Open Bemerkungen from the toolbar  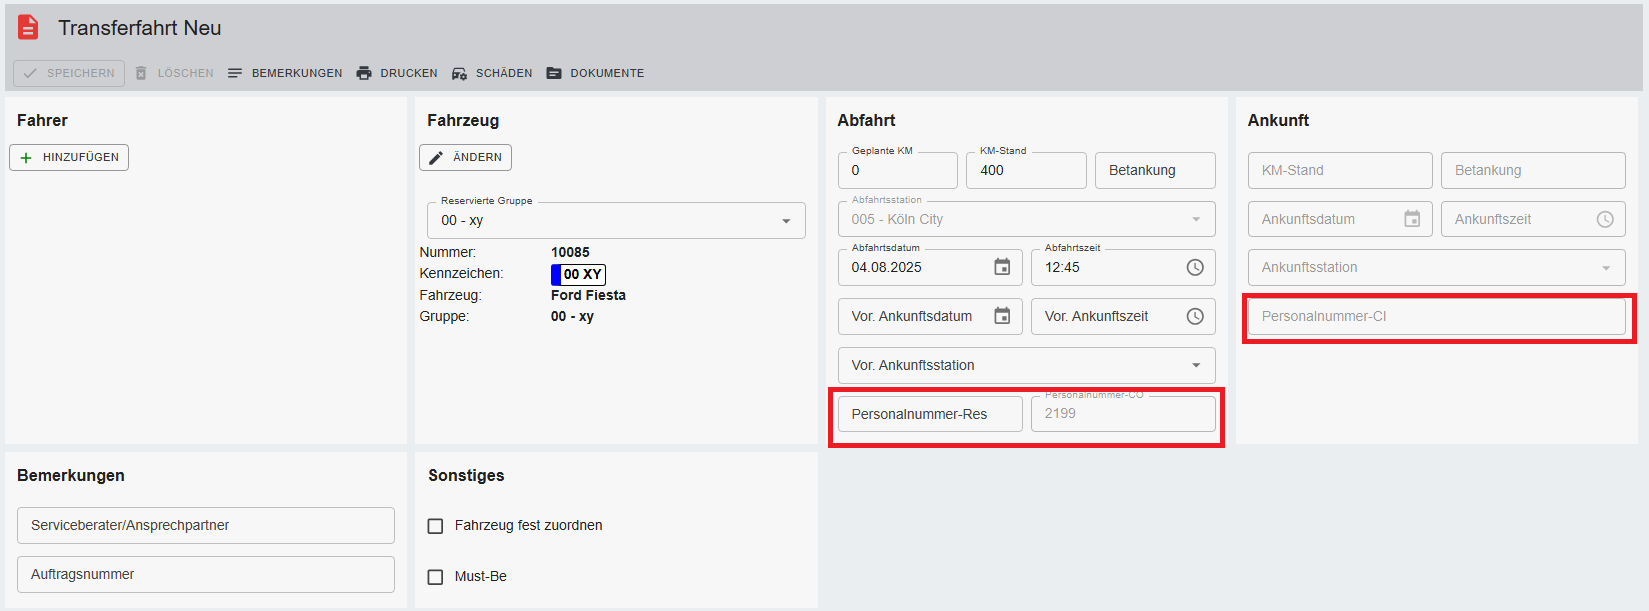285,73
